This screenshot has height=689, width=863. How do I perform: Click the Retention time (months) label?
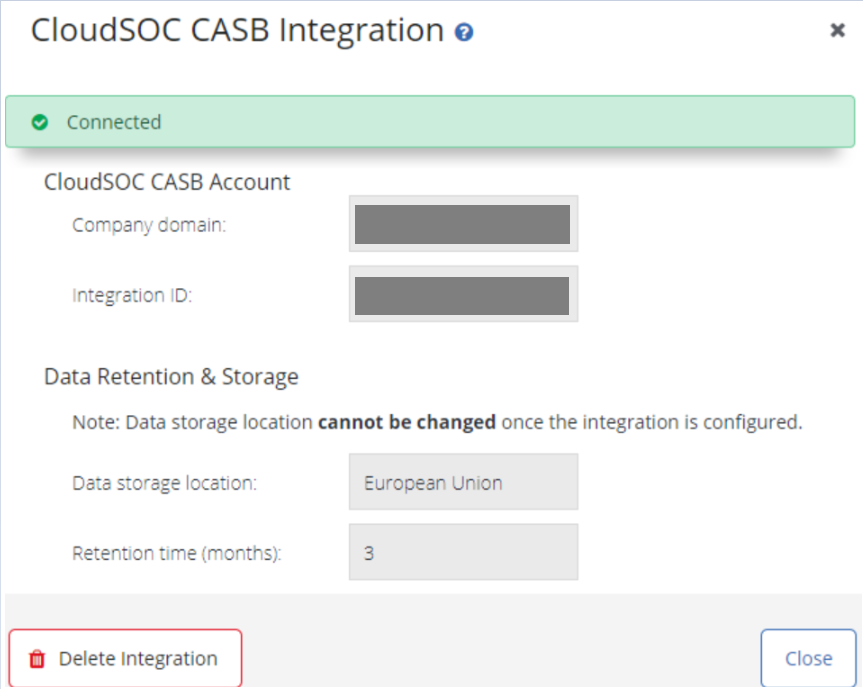pyautogui.click(x=176, y=552)
